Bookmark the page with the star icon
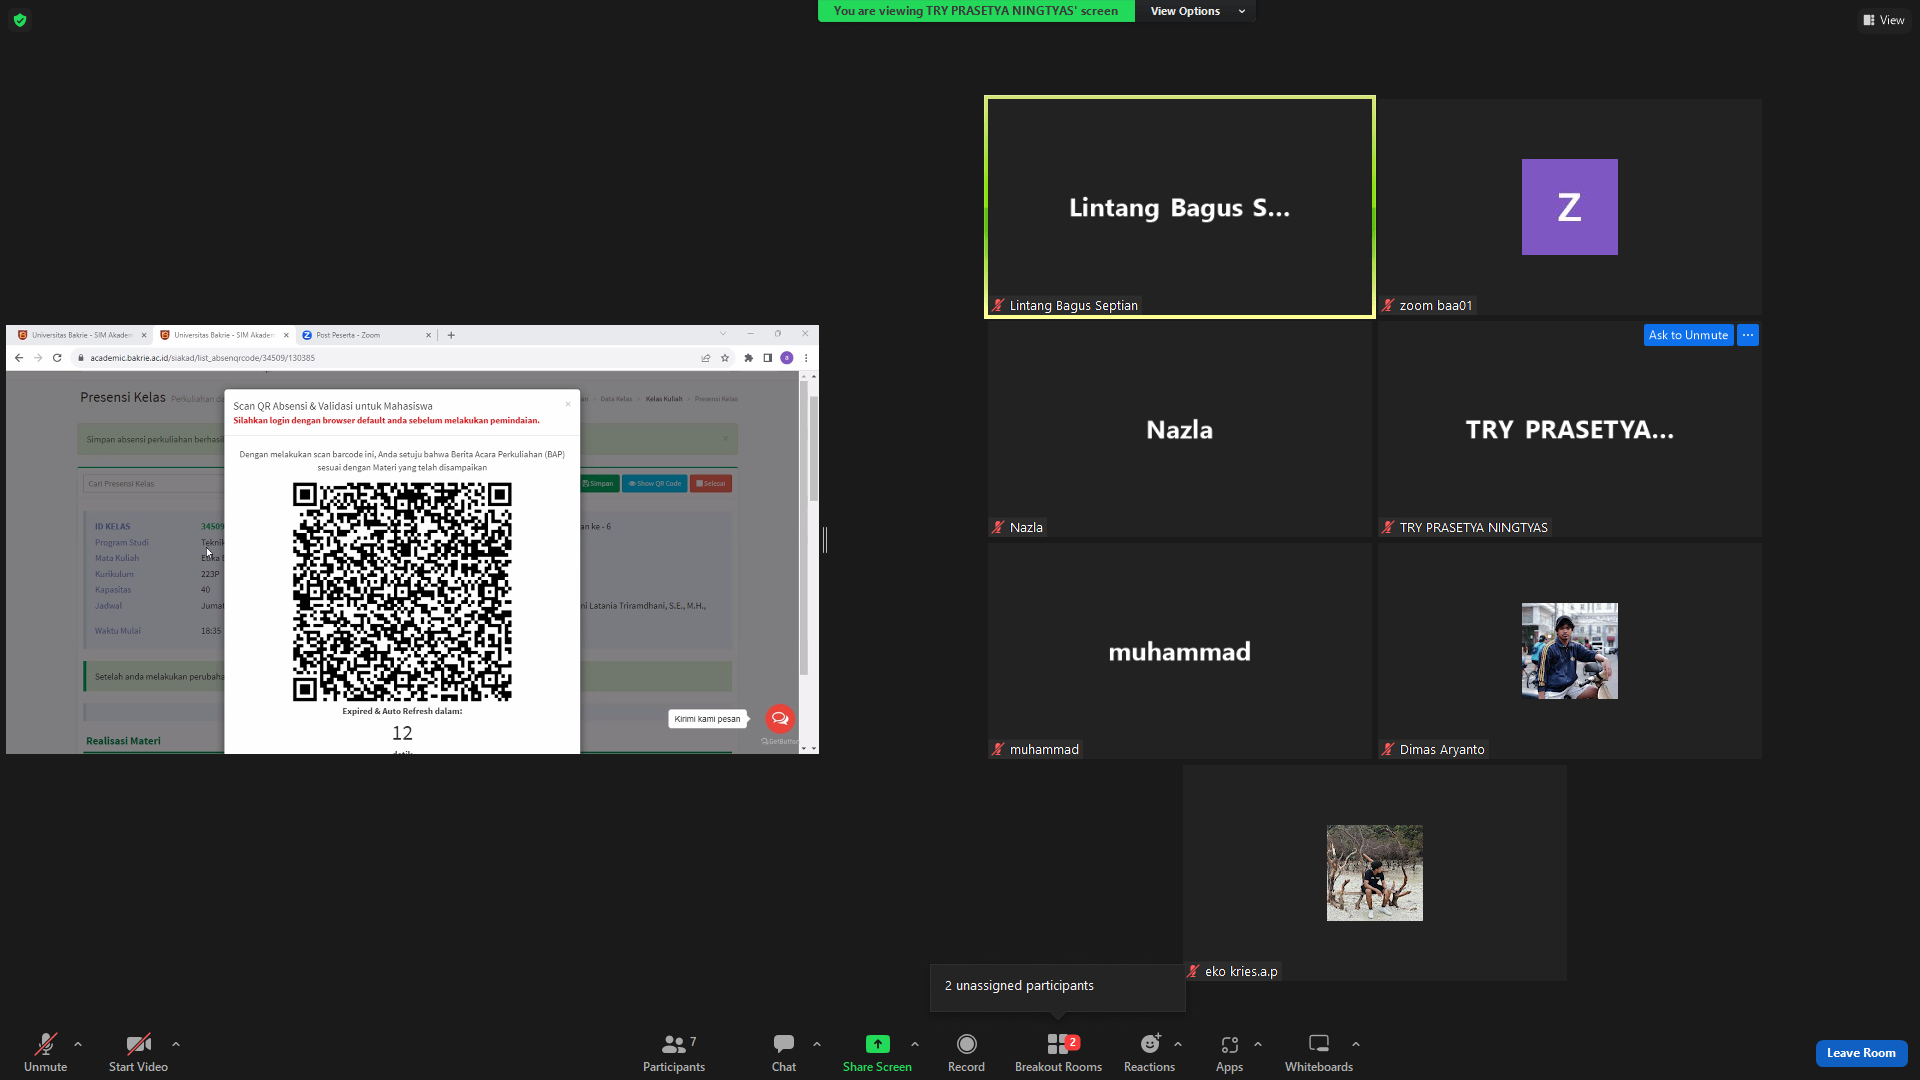Image resolution: width=1920 pixels, height=1080 pixels. (x=725, y=358)
